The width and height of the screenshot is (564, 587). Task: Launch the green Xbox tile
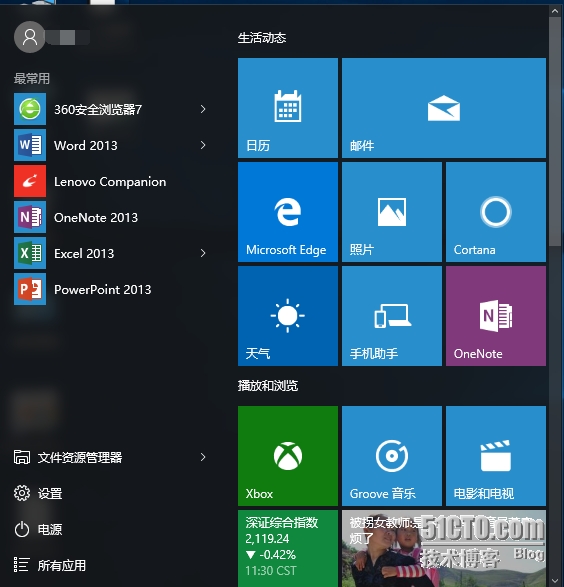[288, 456]
